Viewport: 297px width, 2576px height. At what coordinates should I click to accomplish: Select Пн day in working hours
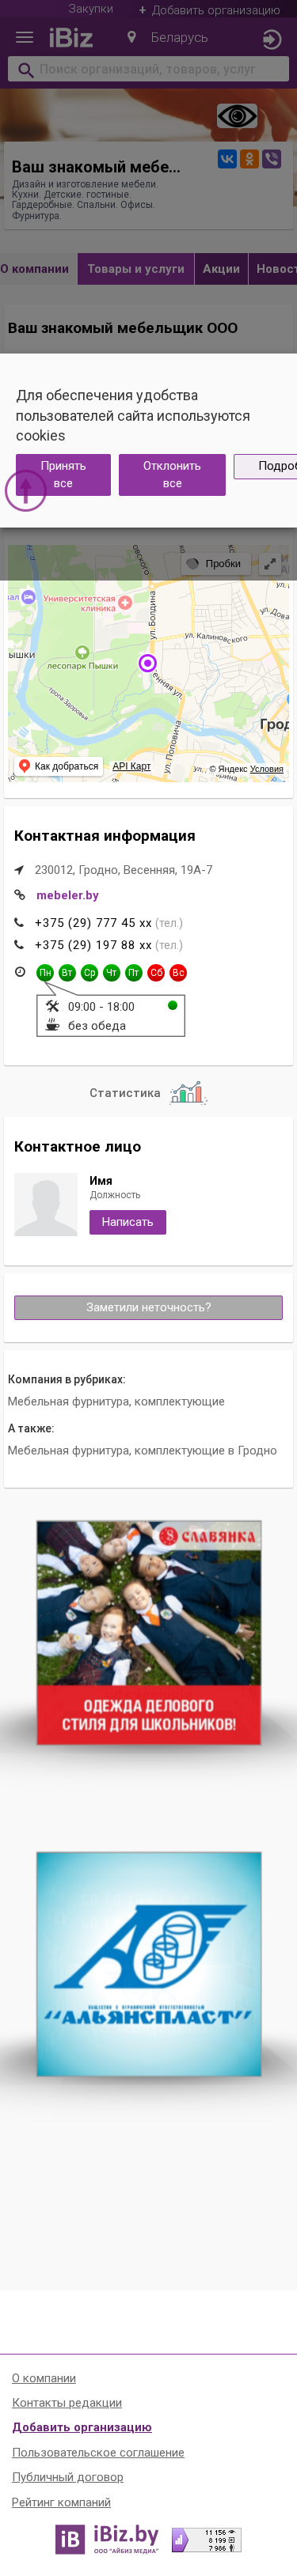point(45,972)
